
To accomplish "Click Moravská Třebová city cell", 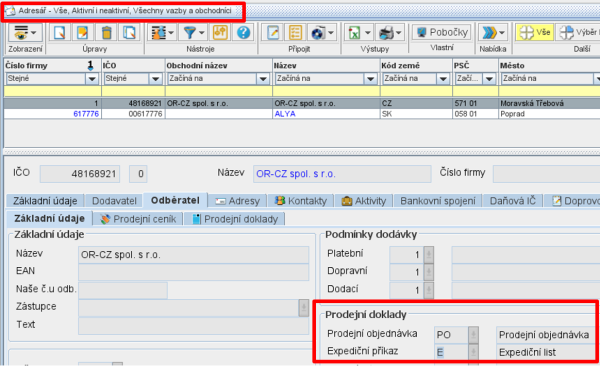I will [532, 103].
